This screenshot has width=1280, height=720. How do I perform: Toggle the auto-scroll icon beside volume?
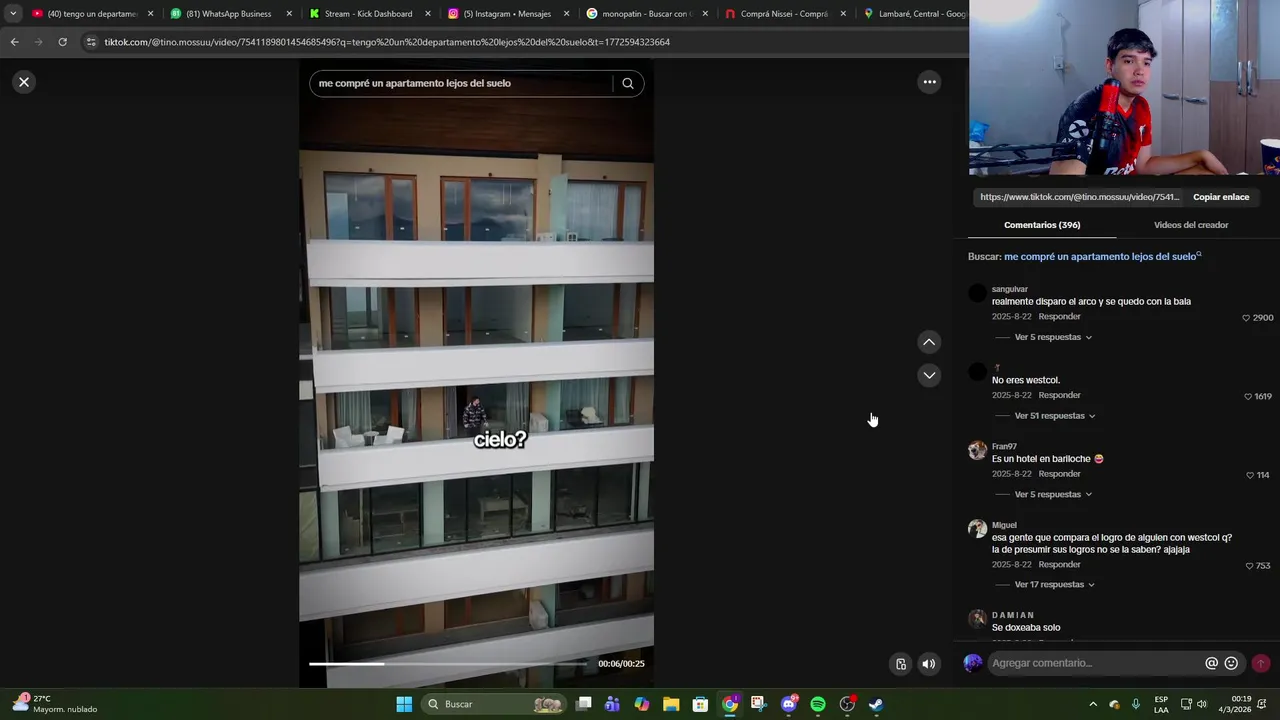point(901,664)
